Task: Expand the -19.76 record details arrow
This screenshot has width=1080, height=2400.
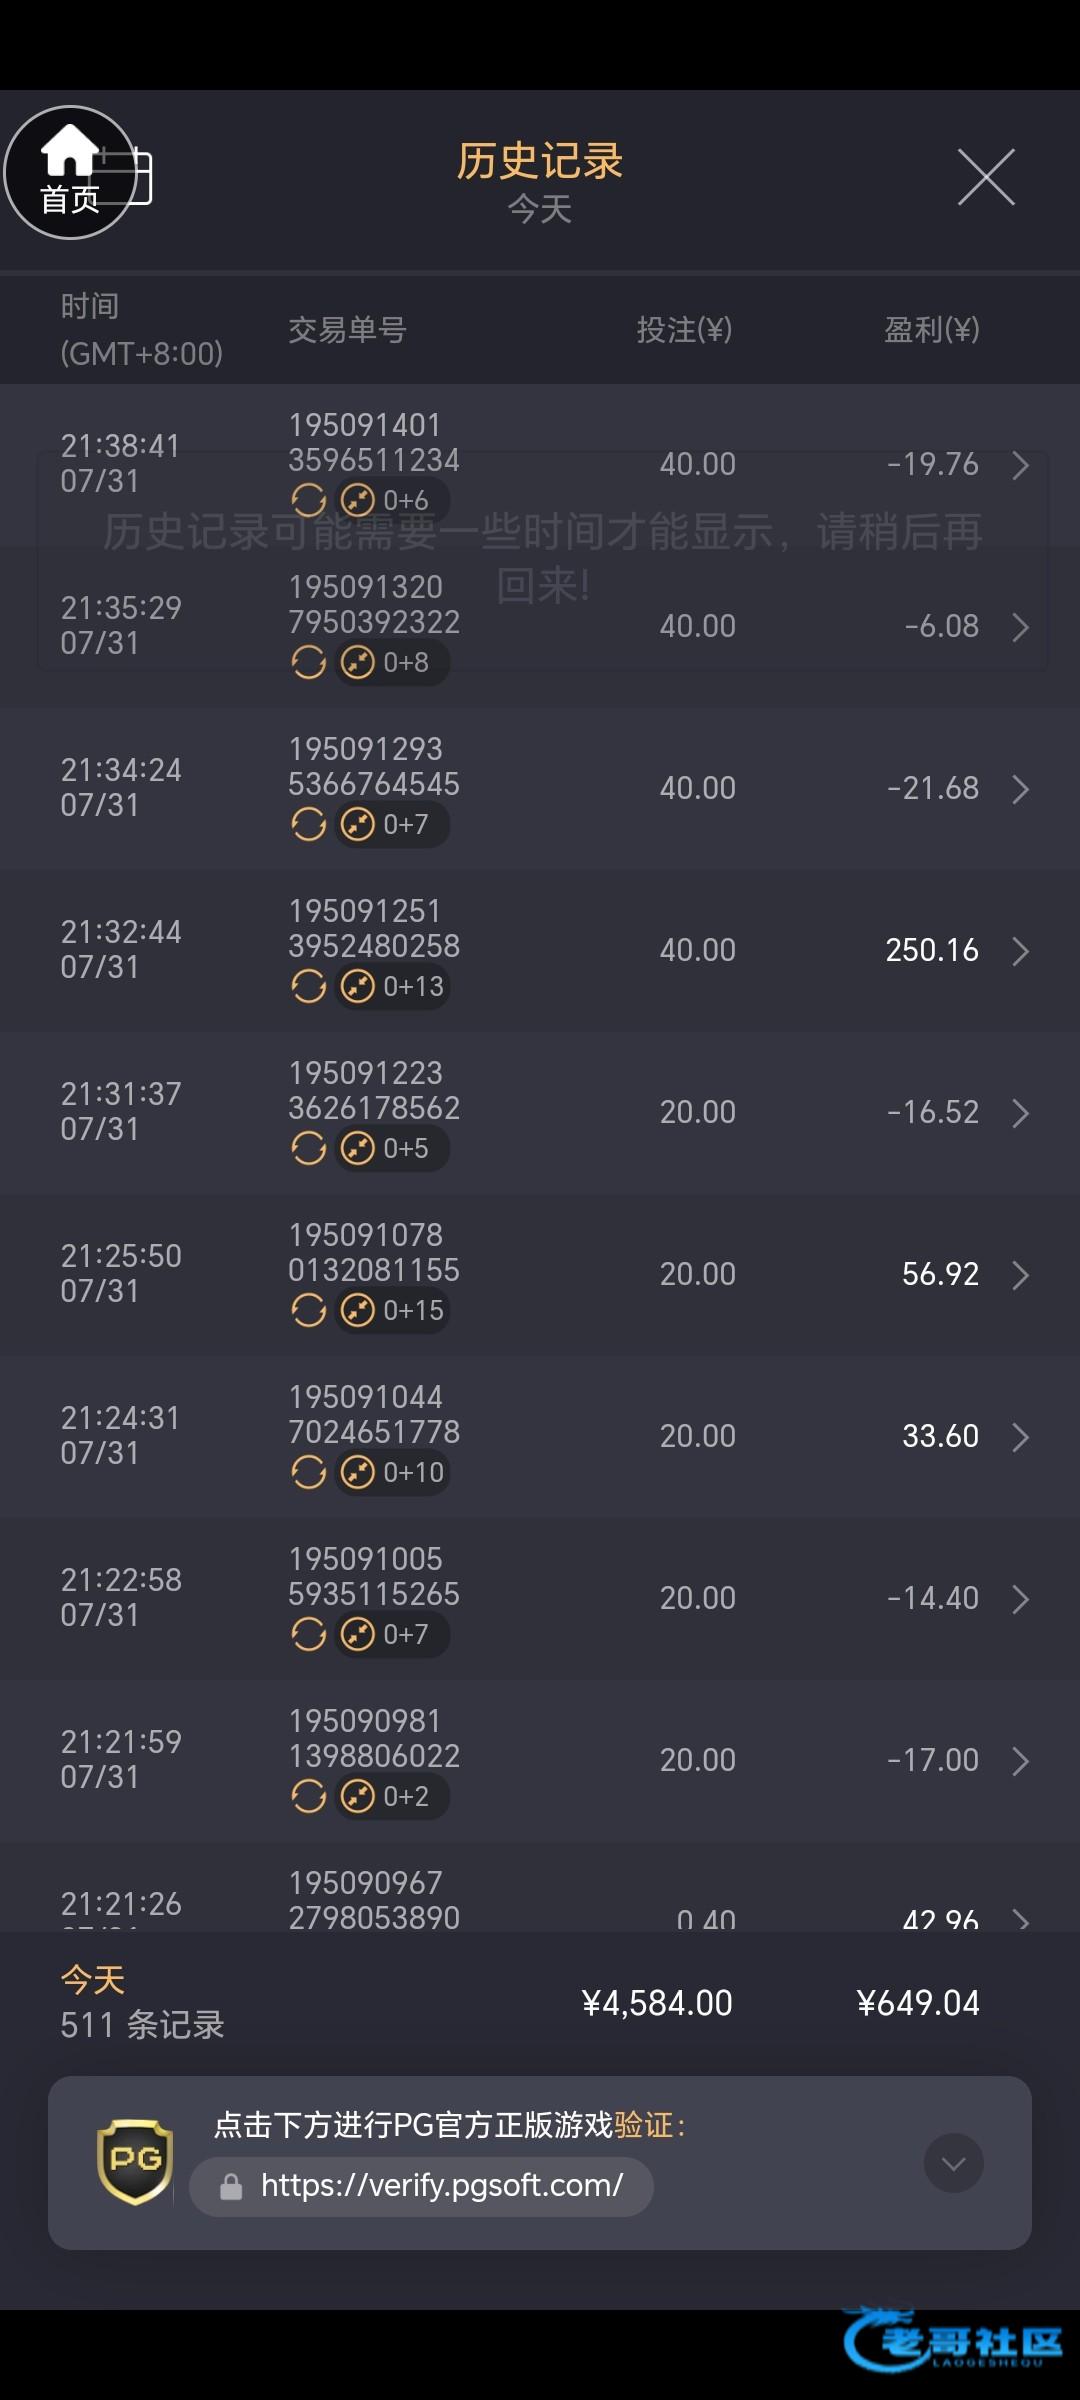Action: (x=1020, y=465)
